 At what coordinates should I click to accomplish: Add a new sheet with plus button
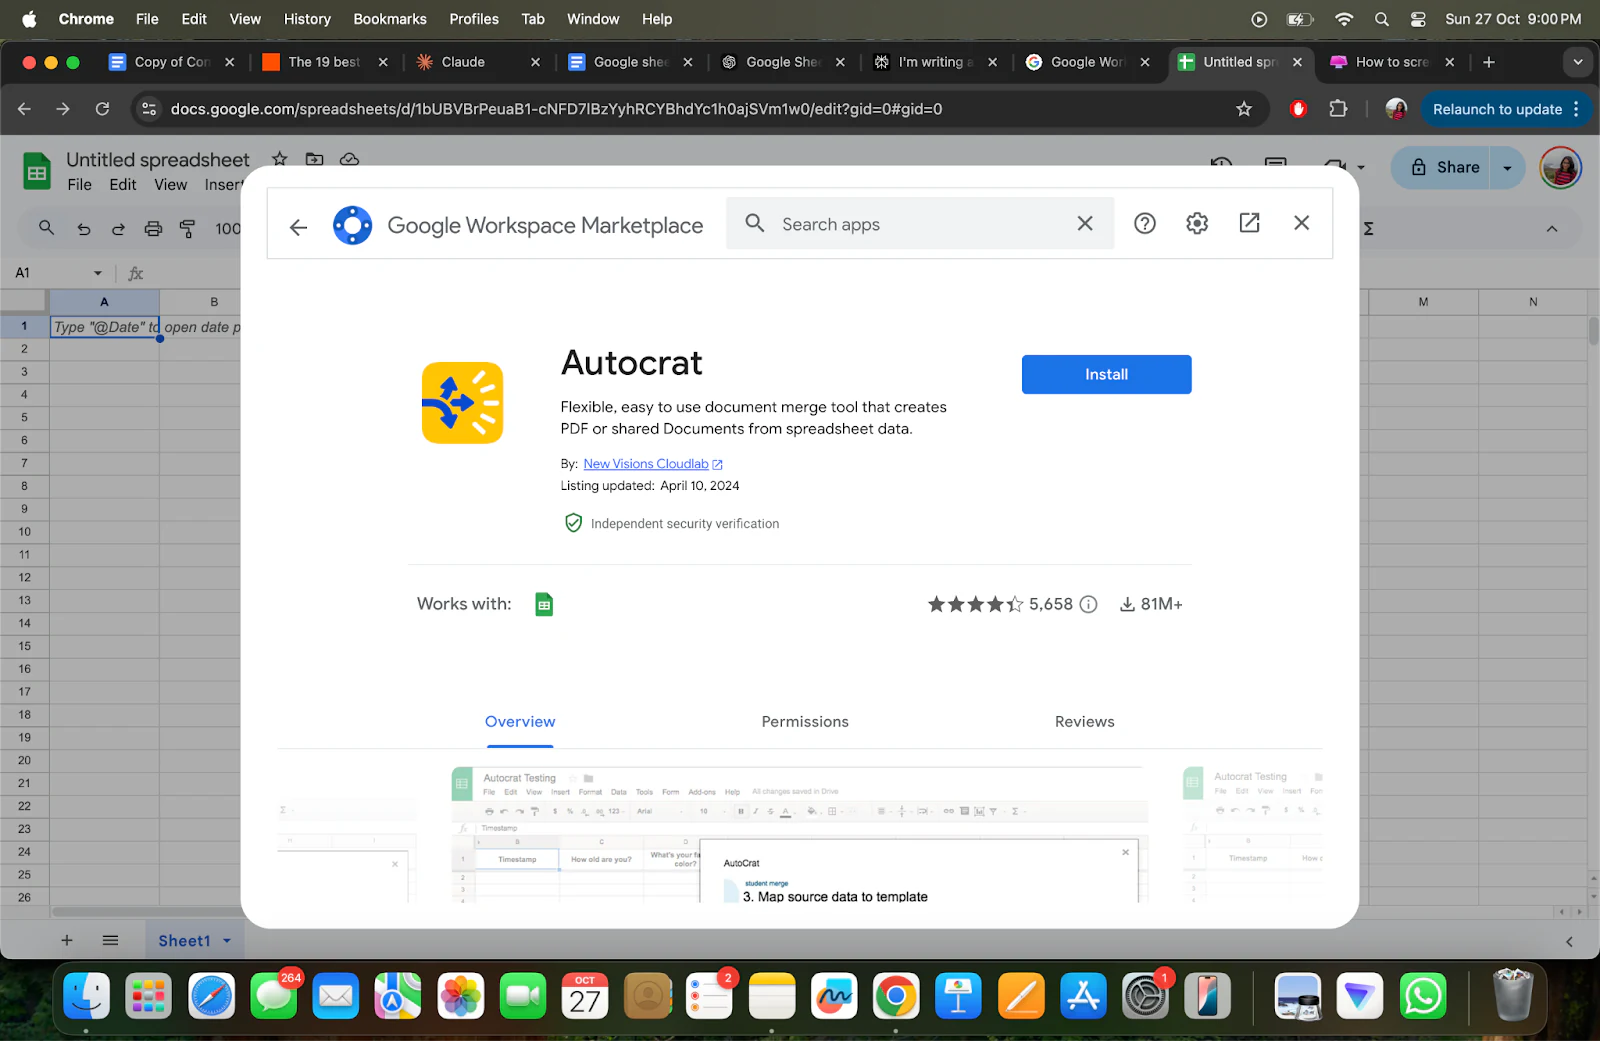point(67,941)
